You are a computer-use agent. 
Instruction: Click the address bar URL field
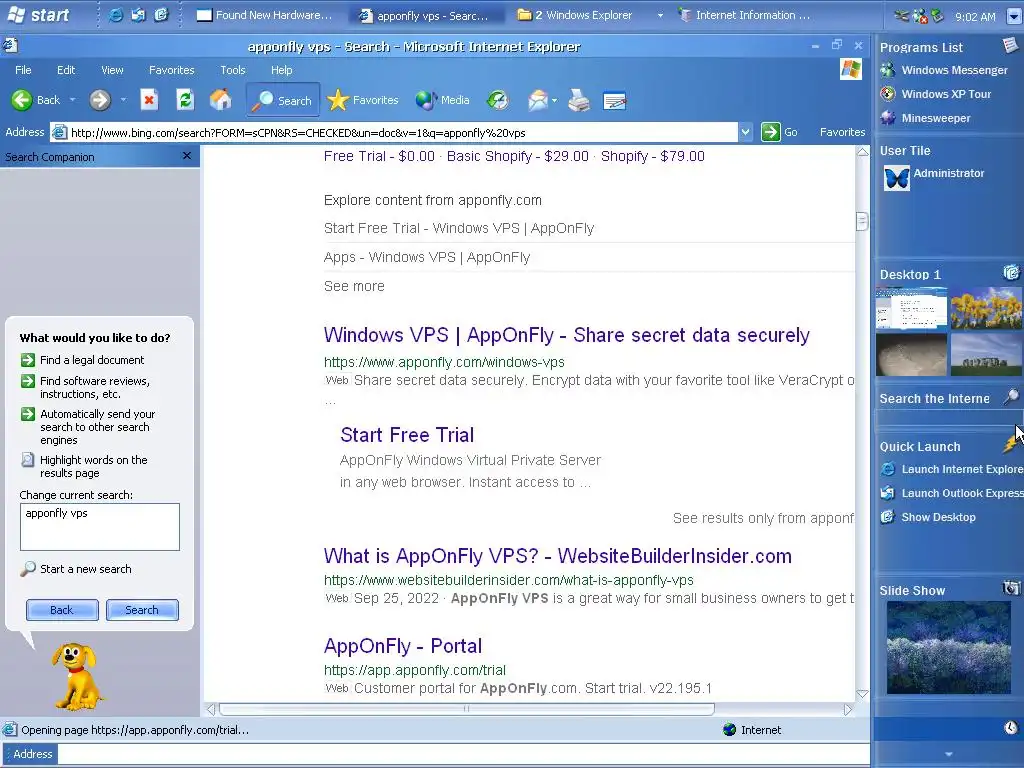[394, 133]
